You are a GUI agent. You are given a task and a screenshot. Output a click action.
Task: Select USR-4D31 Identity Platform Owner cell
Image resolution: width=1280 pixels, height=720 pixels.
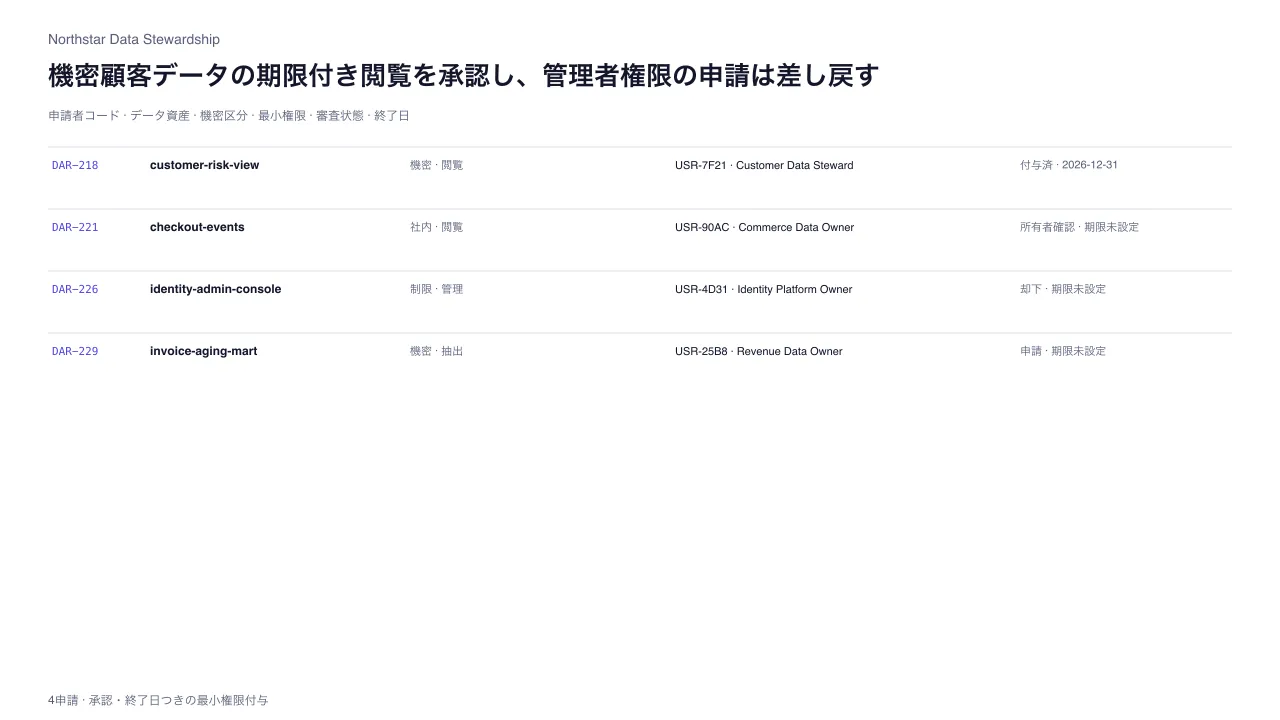[764, 289]
